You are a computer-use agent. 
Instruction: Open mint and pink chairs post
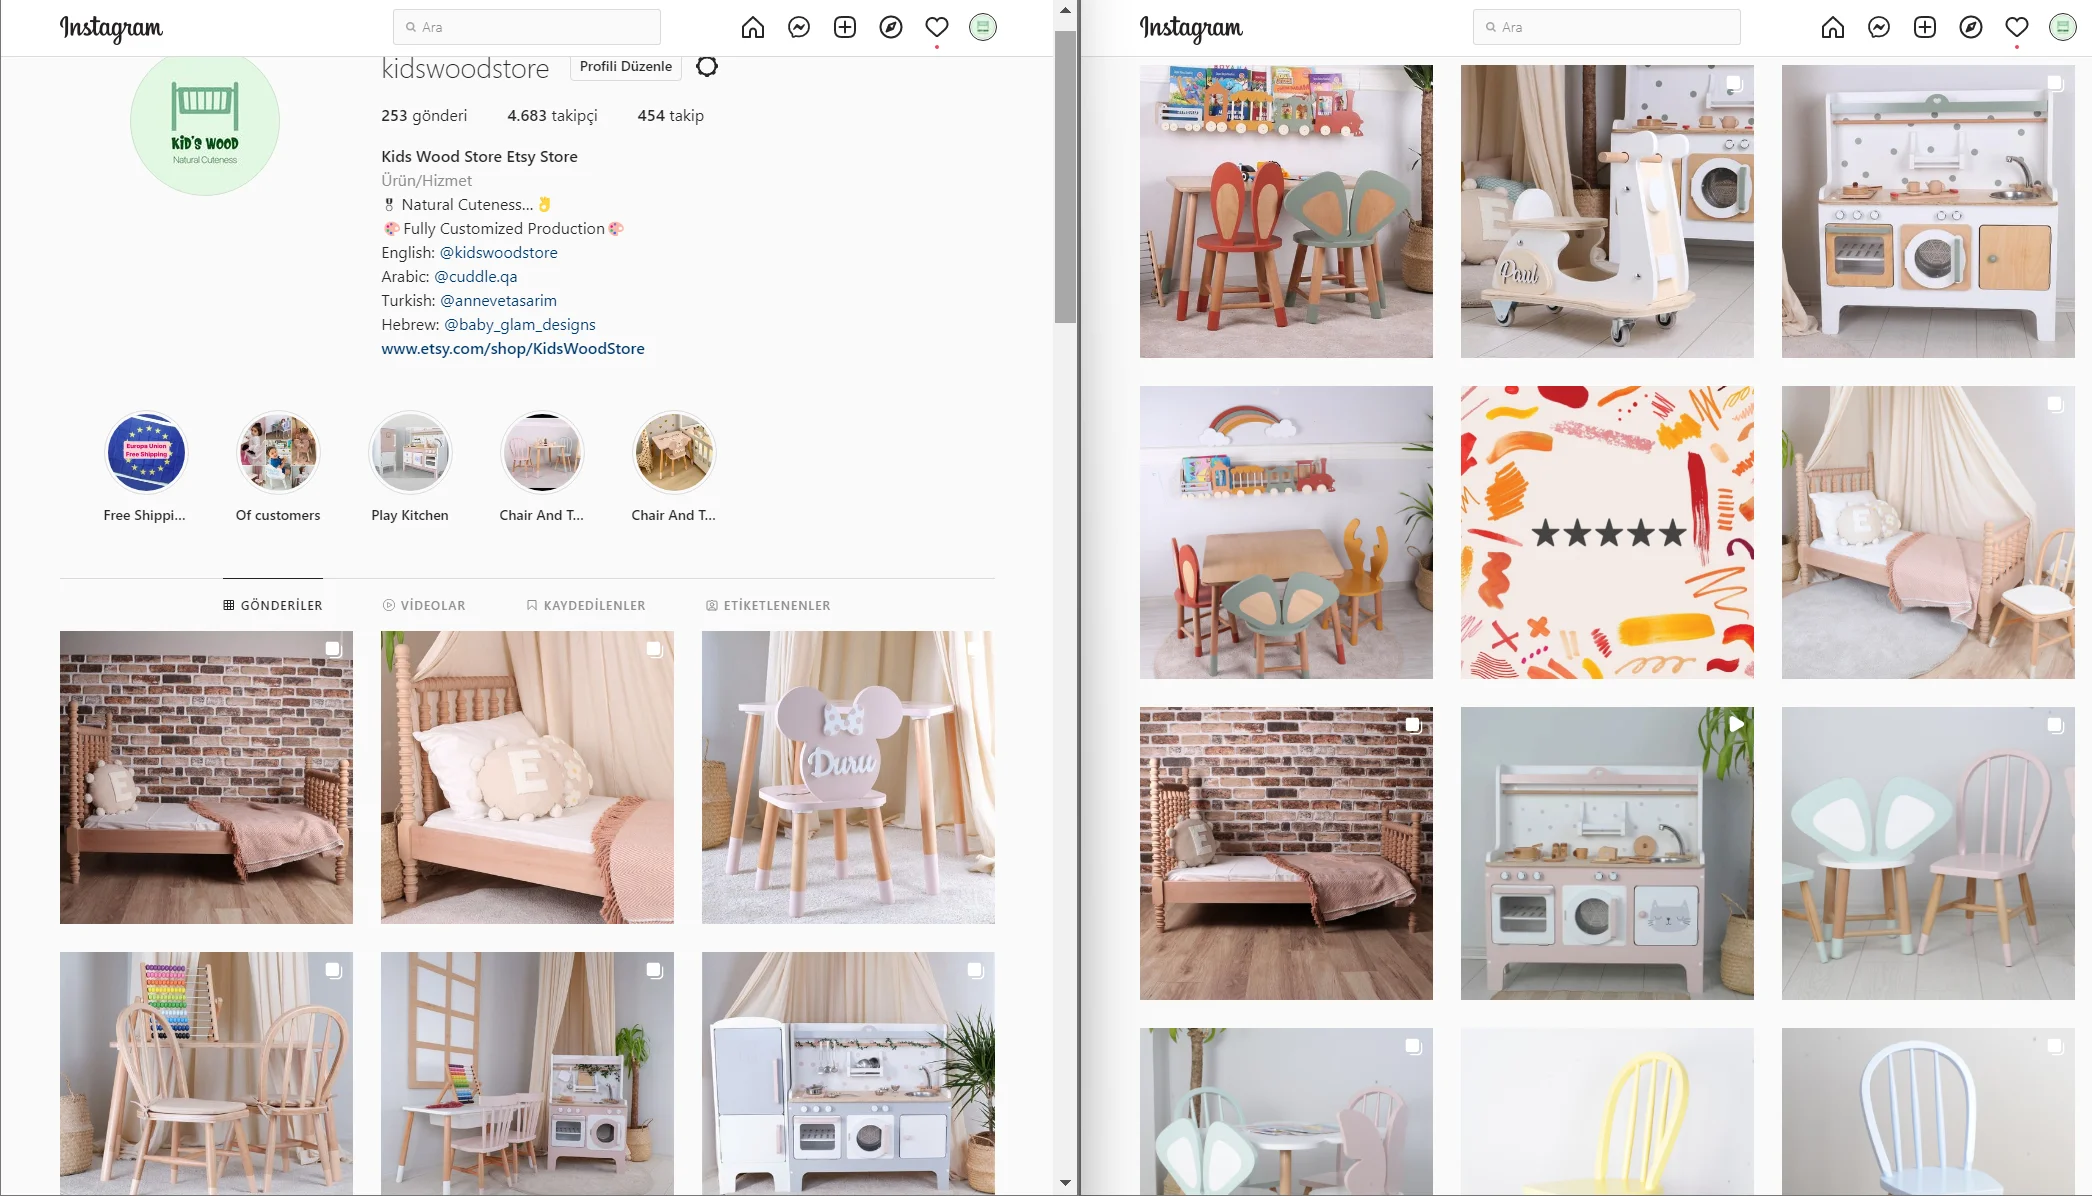coord(1928,853)
